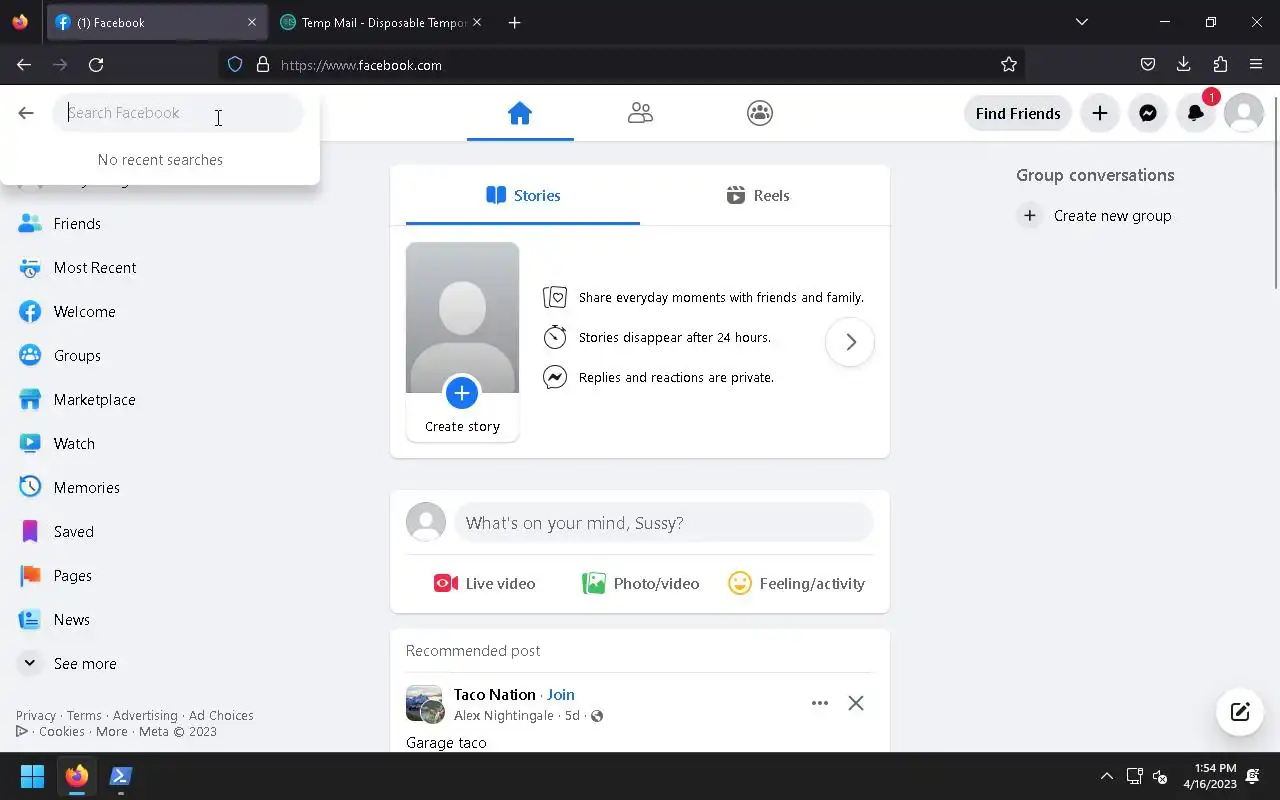Click the Find Friends button

point(1018,113)
